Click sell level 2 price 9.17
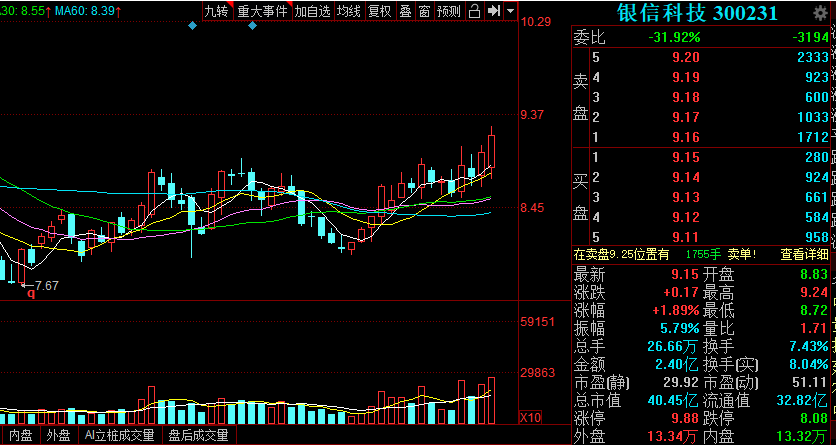The image size is (836, 445). pyautogui.click(x=686, y=117)
